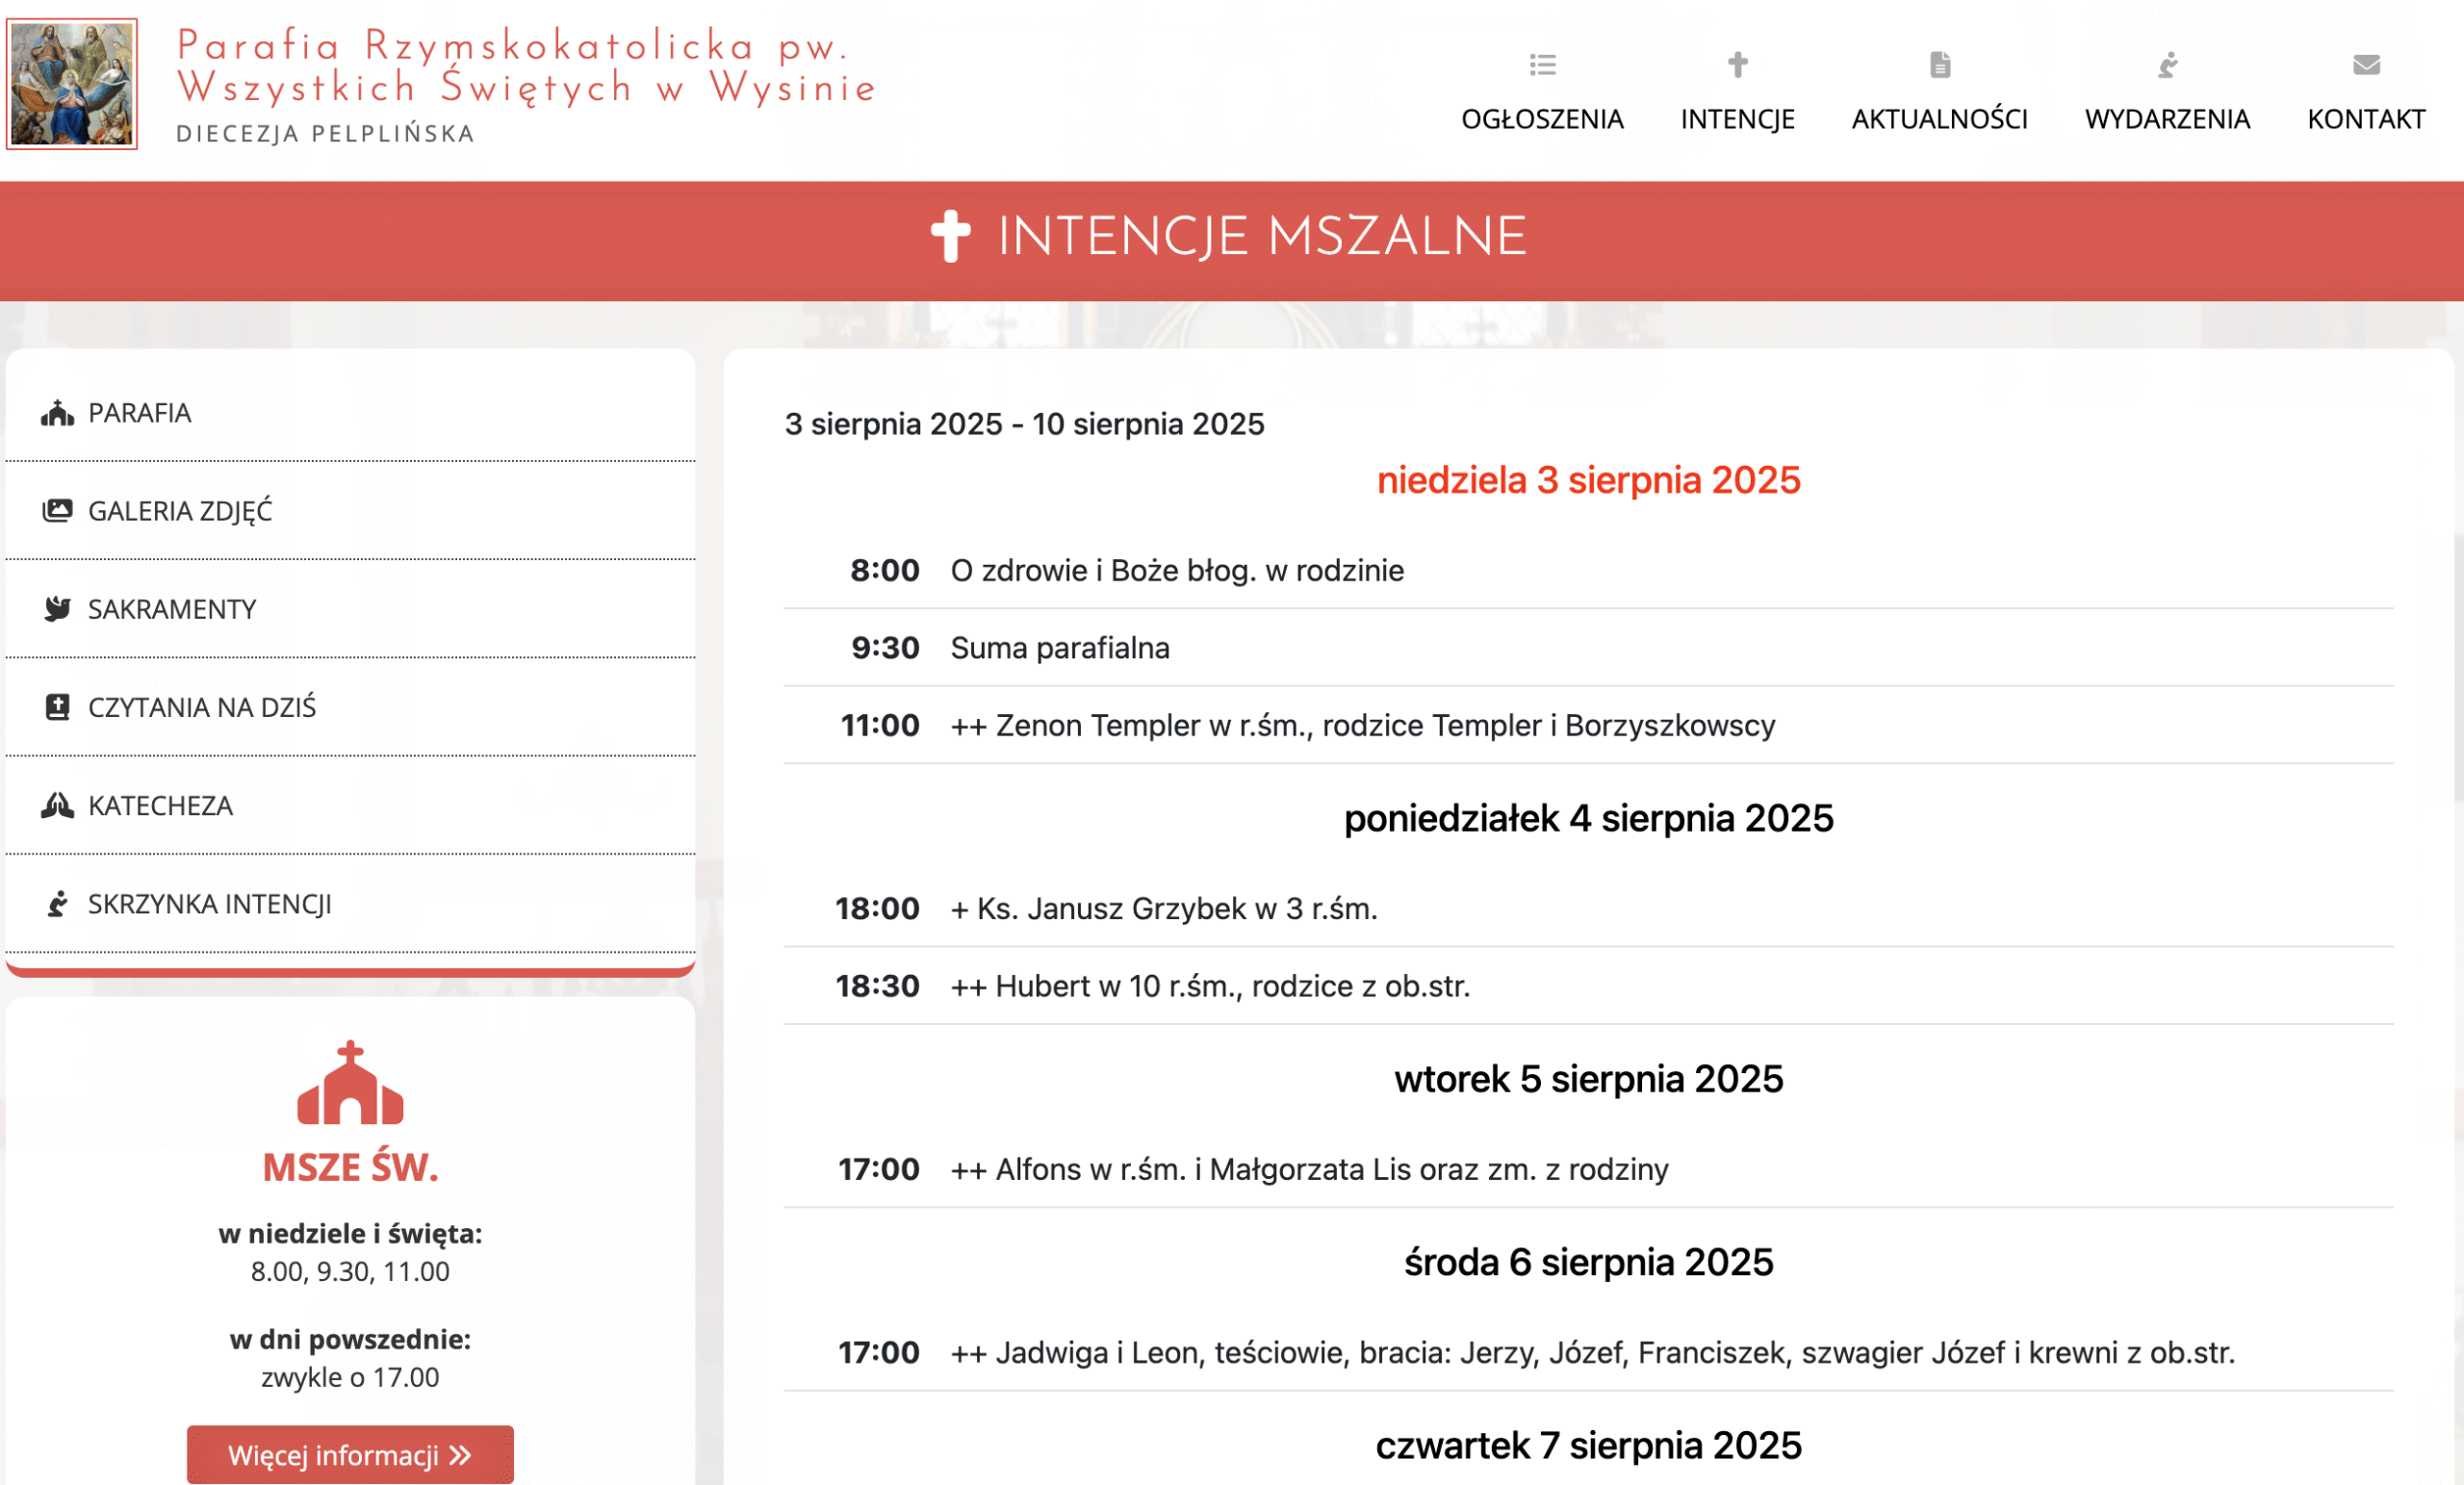
Task: Click the parish logo painting thumbnail
Action: (72, 84)
